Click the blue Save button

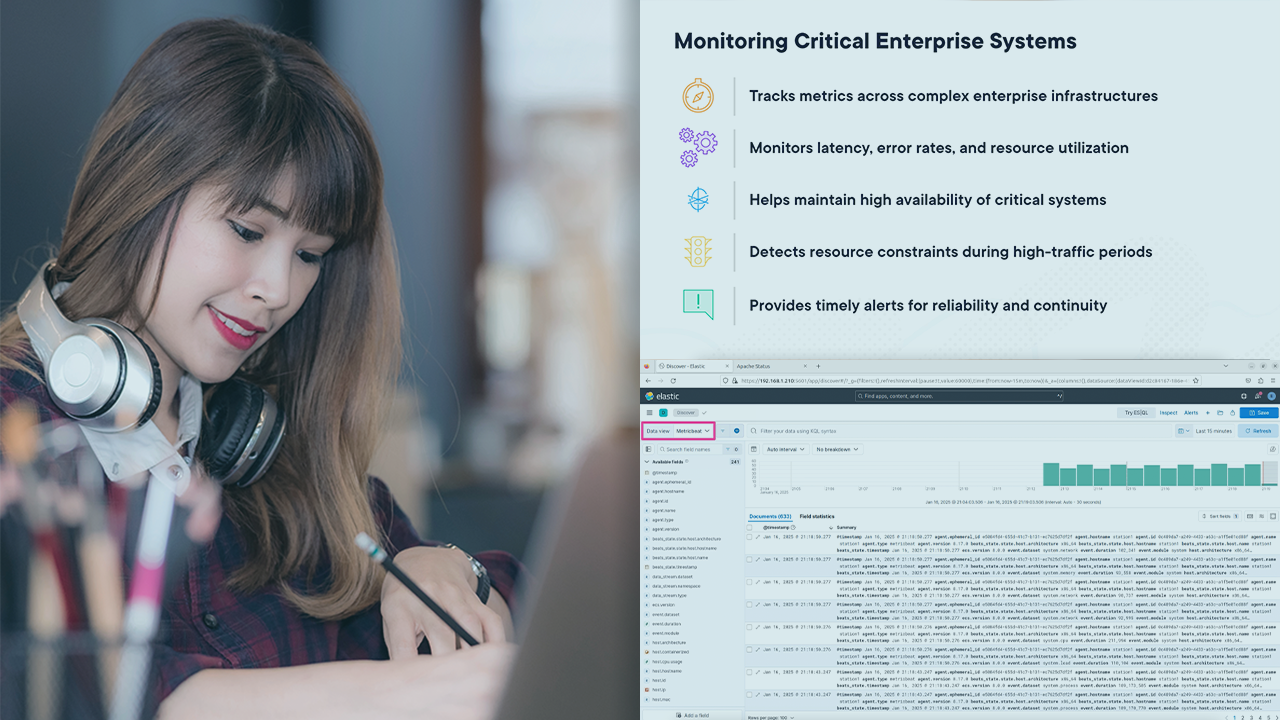(1258, 412)
